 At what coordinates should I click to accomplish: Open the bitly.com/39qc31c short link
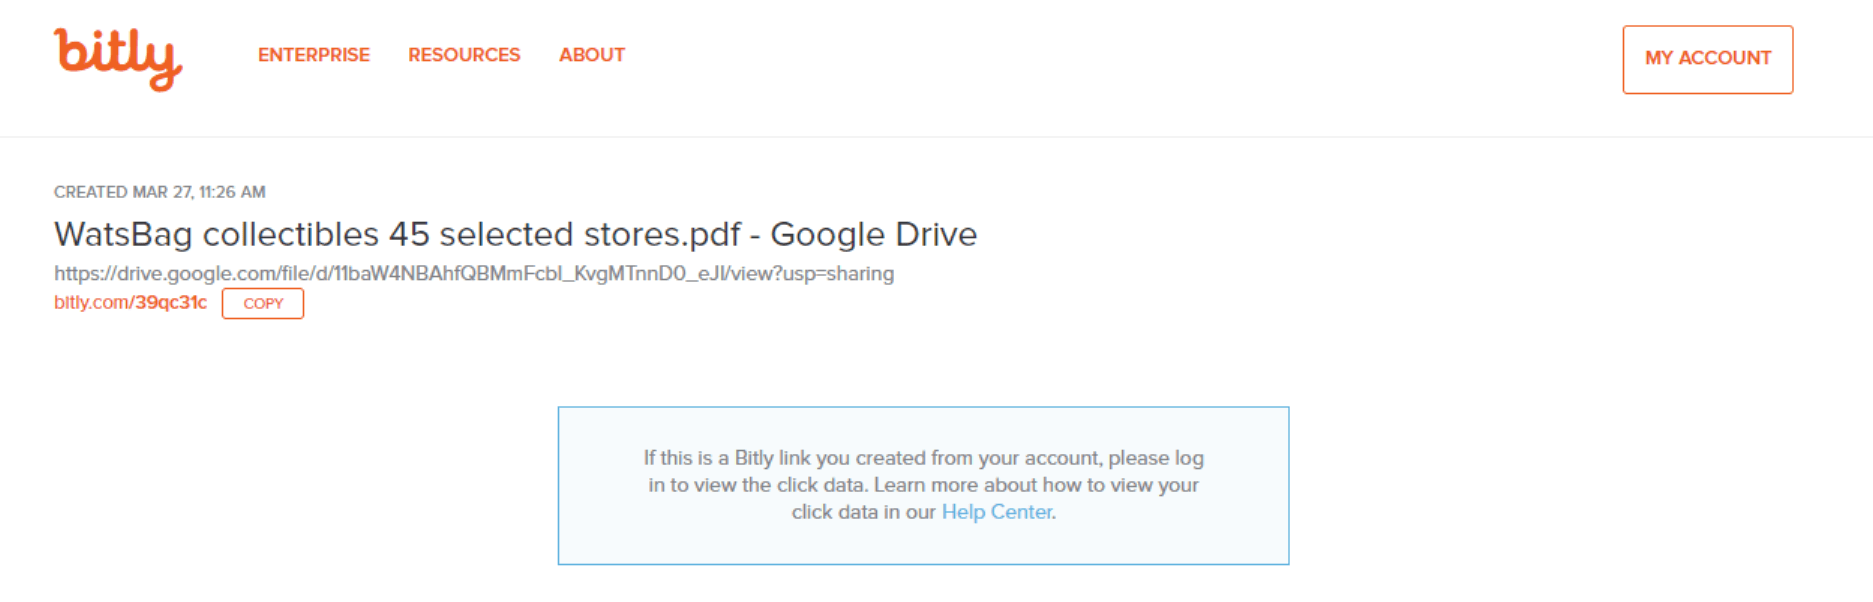tap(130, 303)
